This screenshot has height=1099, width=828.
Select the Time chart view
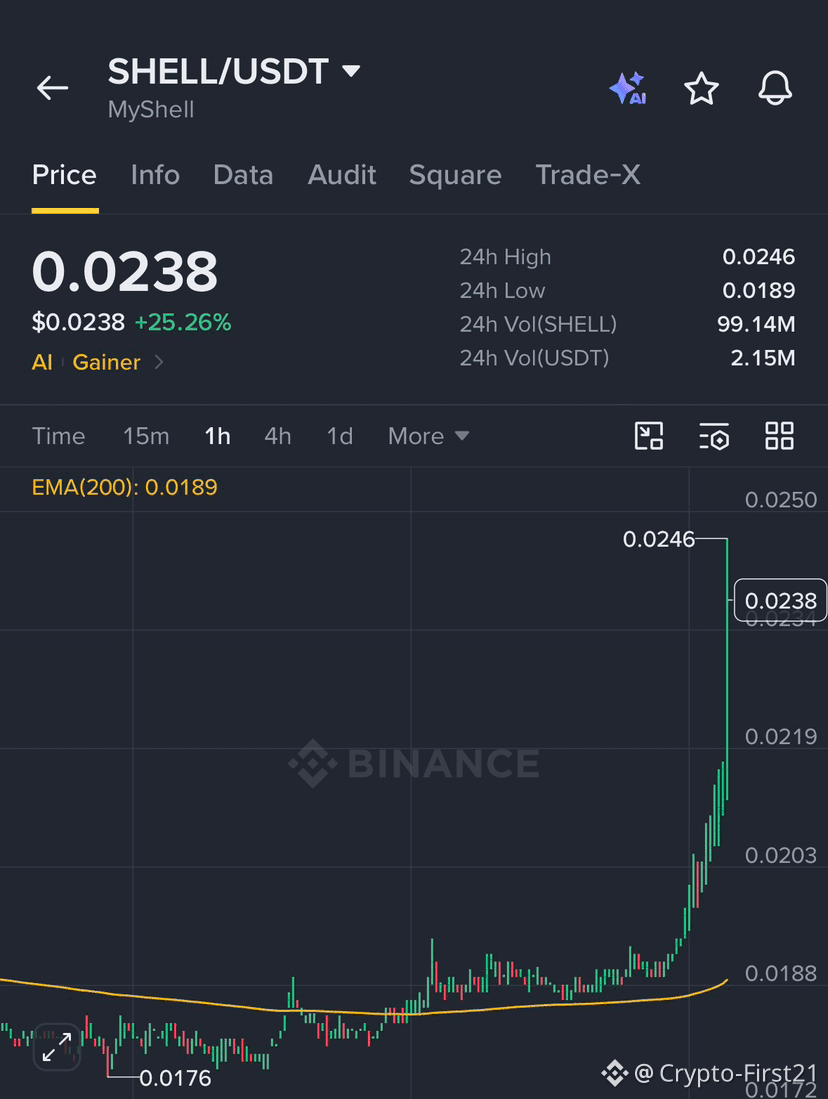click(x=58, y=436)
